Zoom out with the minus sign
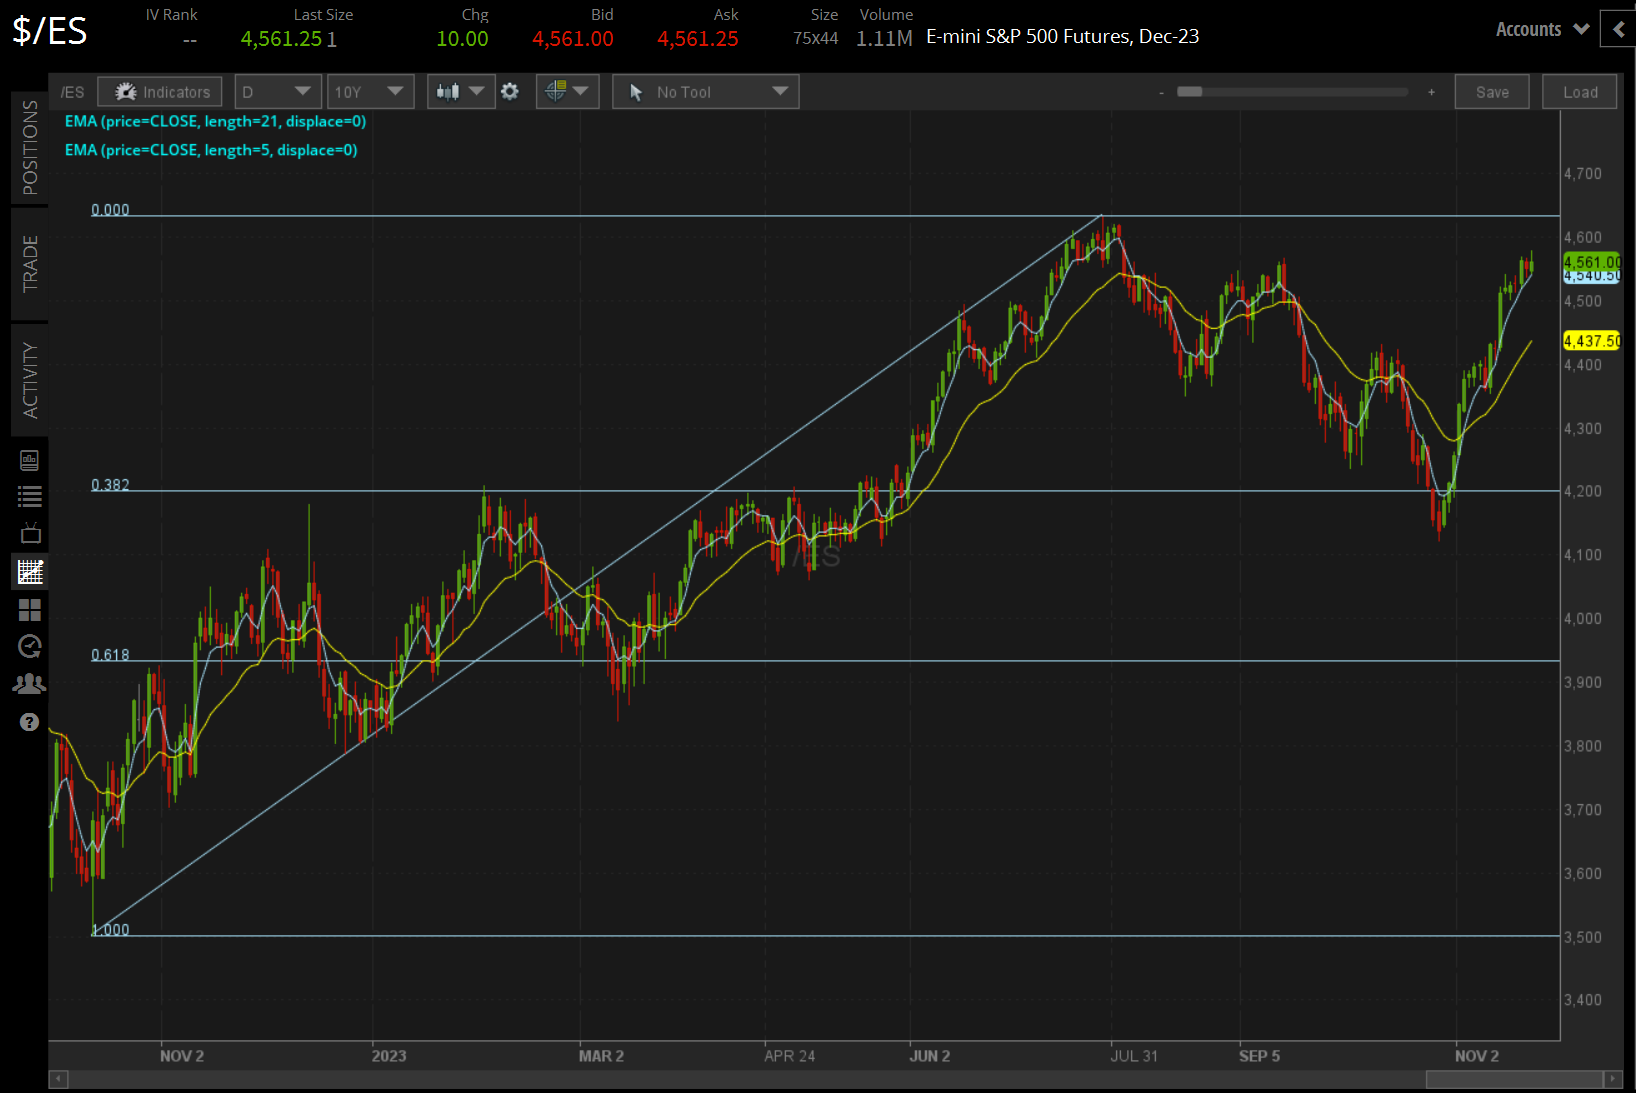The width and height of the screenshot is (1636, 1093). (x=1161, y=93)
